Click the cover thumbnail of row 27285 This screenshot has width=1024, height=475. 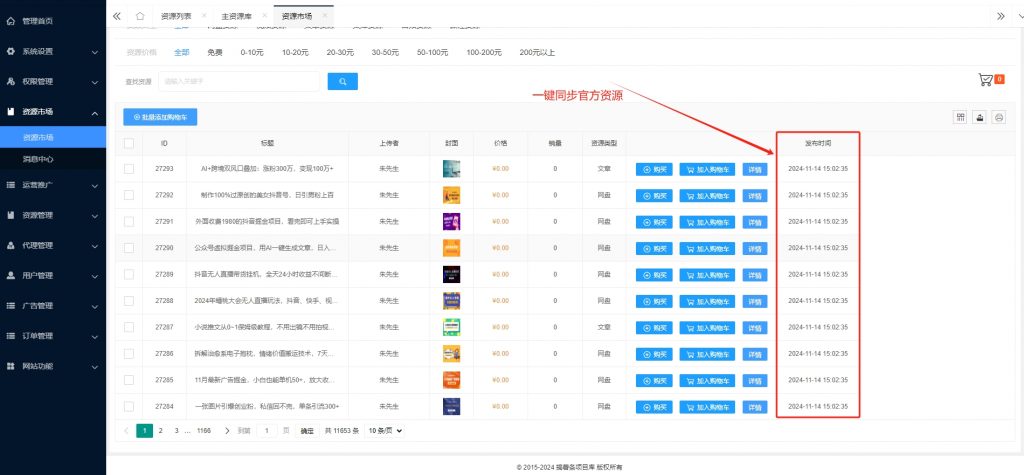pyautogui.click(x=451, y=380)
